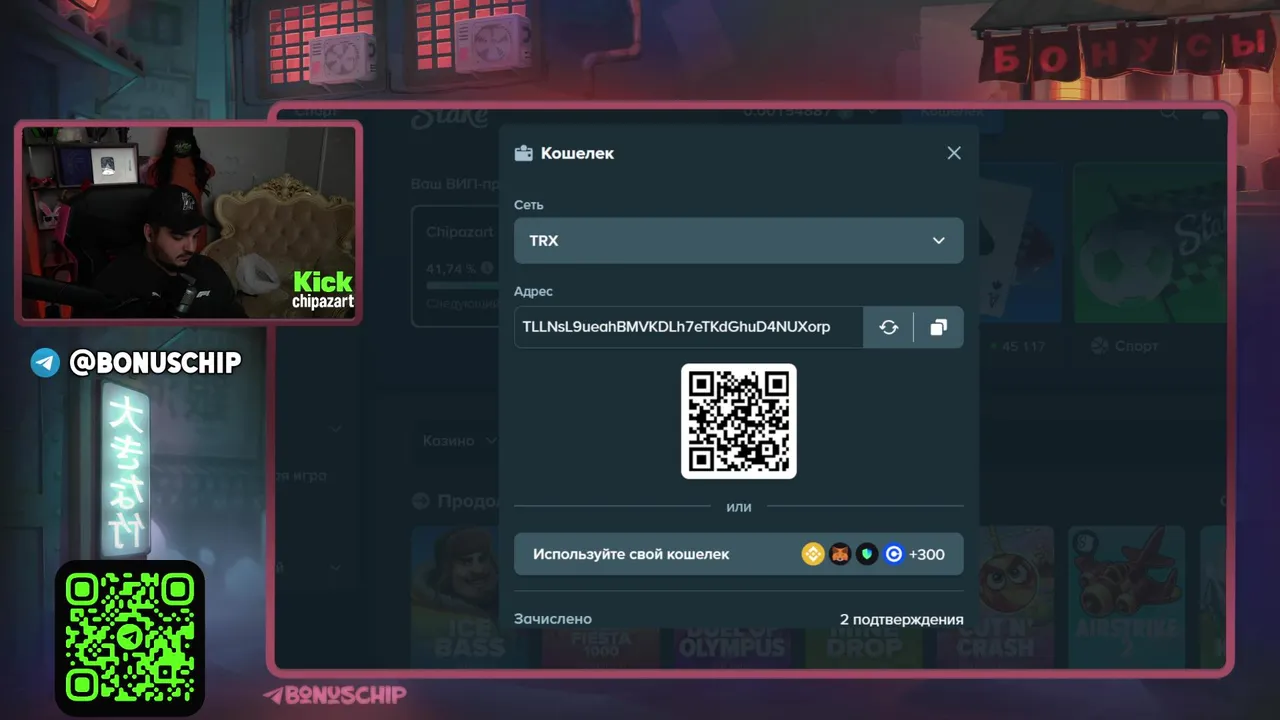Open the TRX network dropdown
The width and height of the screenshot is (1280, 720).
[739, 241]
